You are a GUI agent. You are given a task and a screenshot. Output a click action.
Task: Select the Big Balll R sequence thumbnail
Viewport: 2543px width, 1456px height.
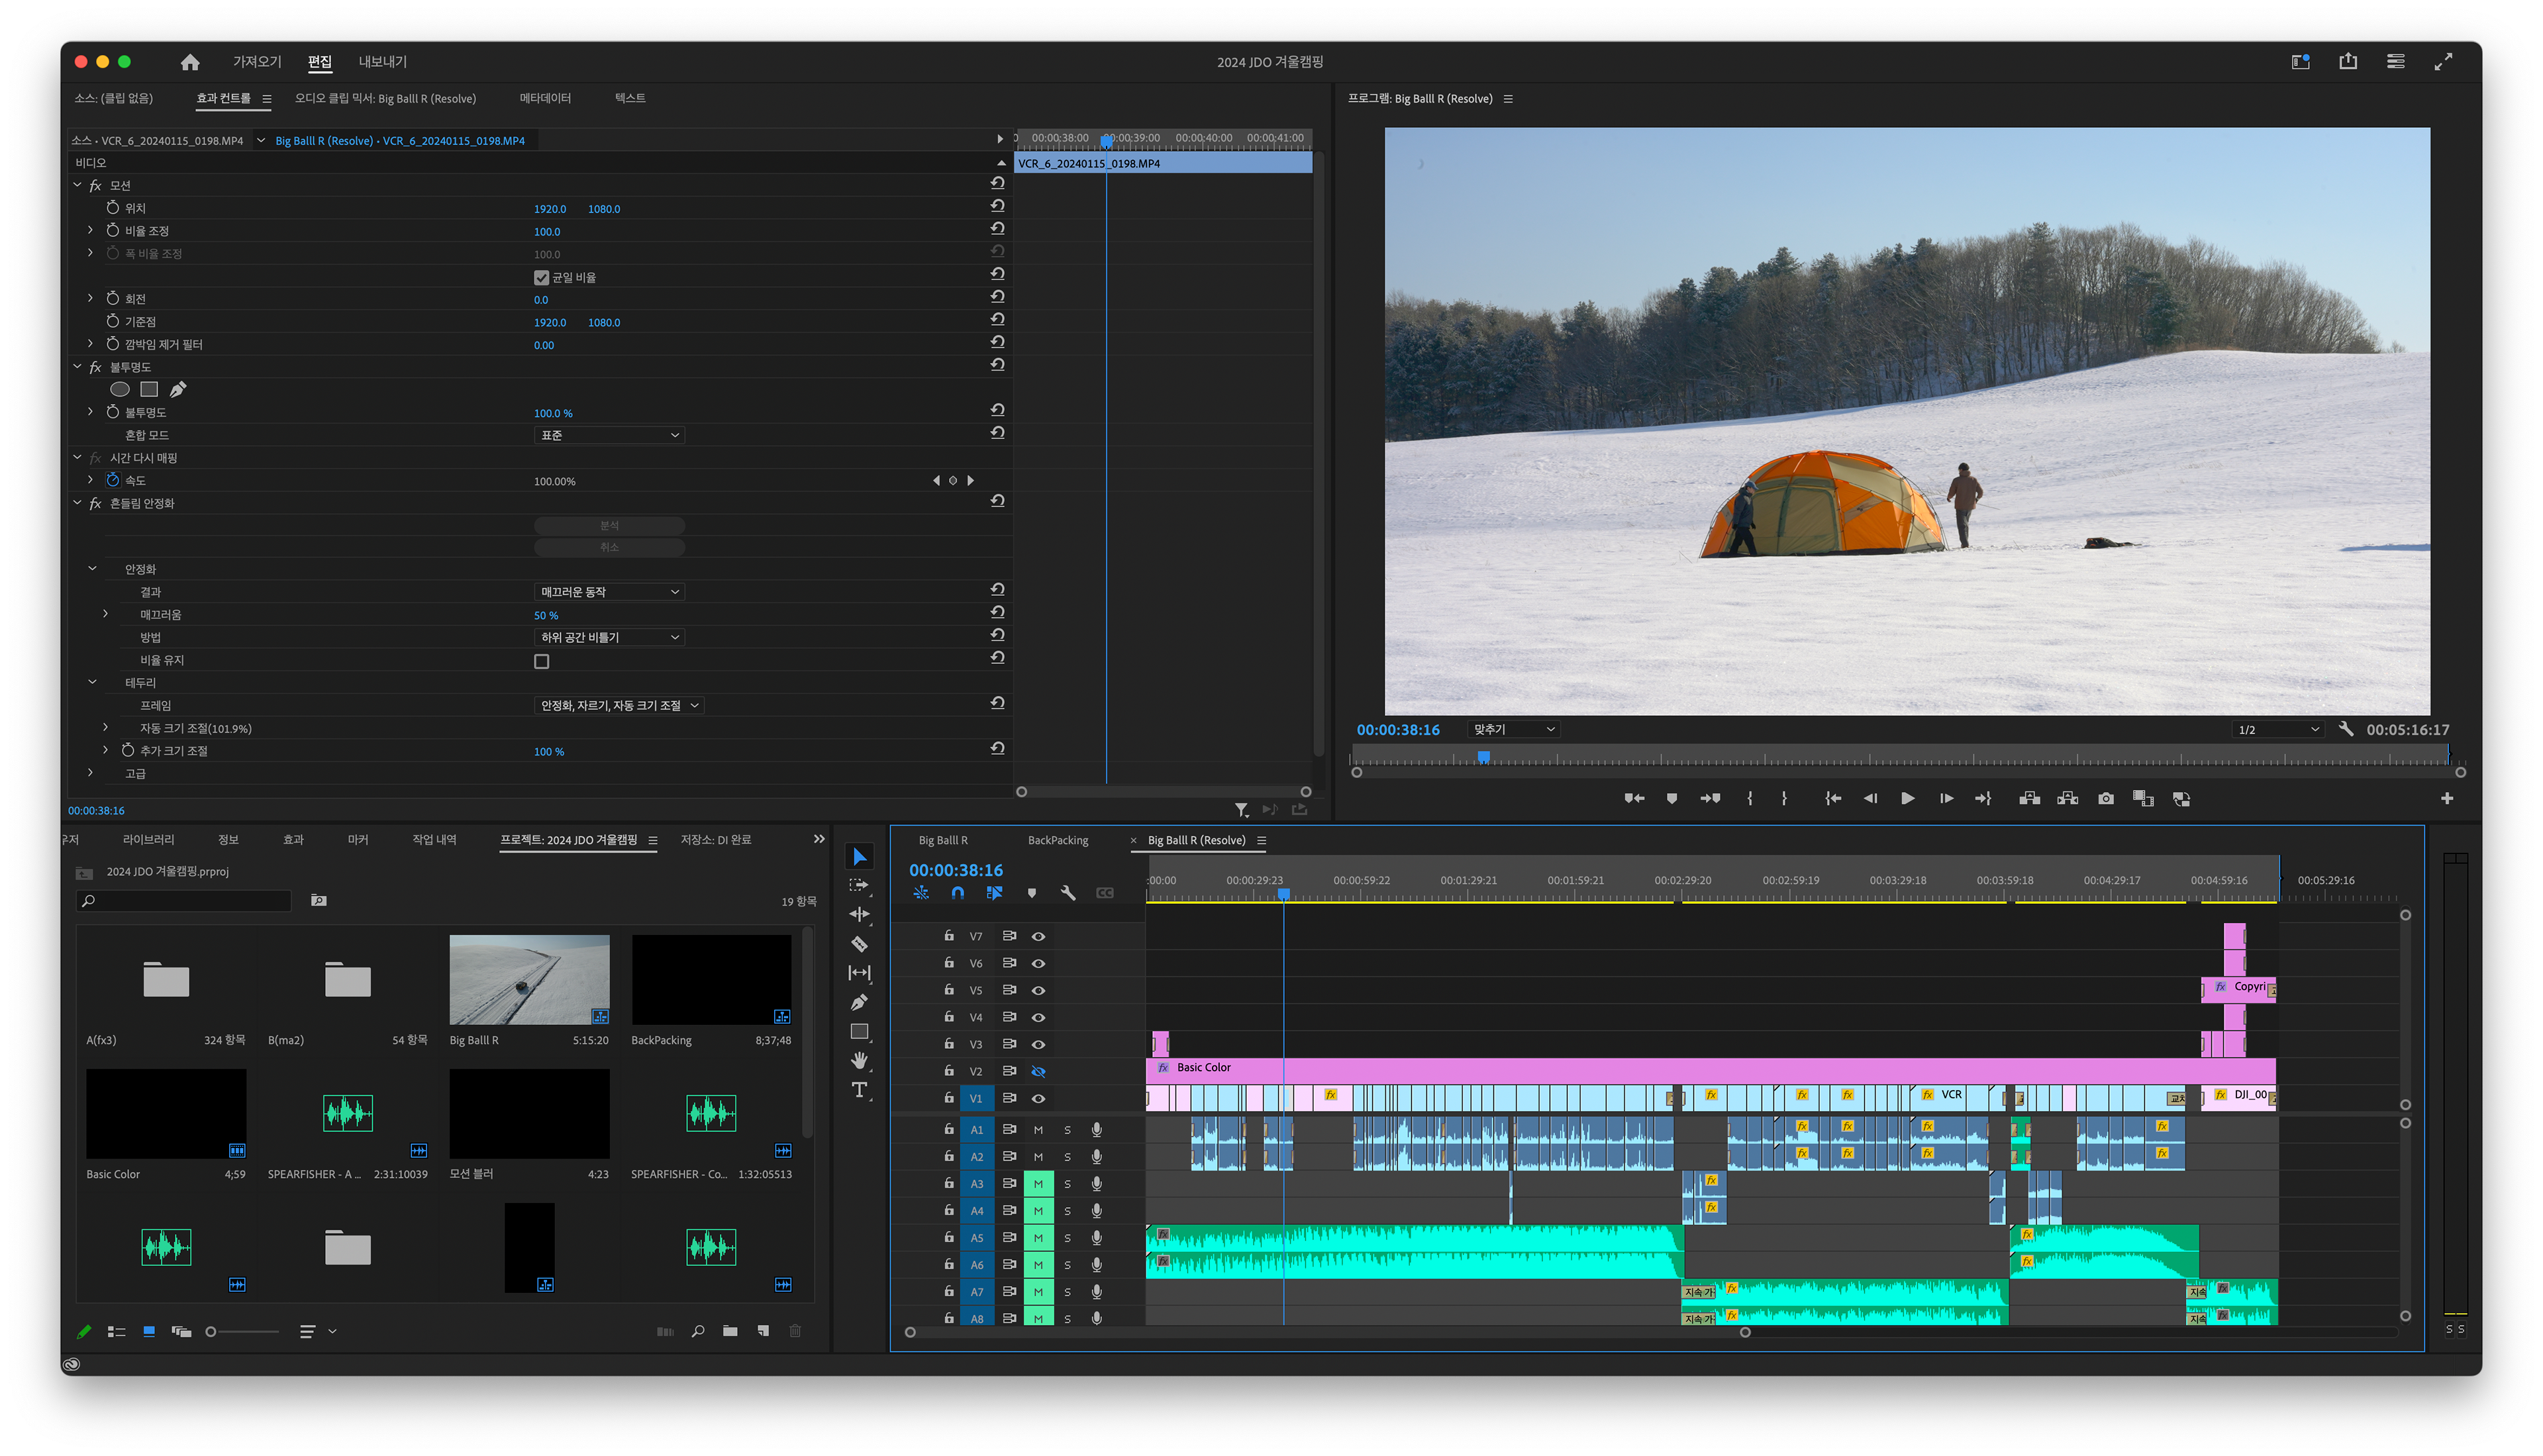click(529, 979)
